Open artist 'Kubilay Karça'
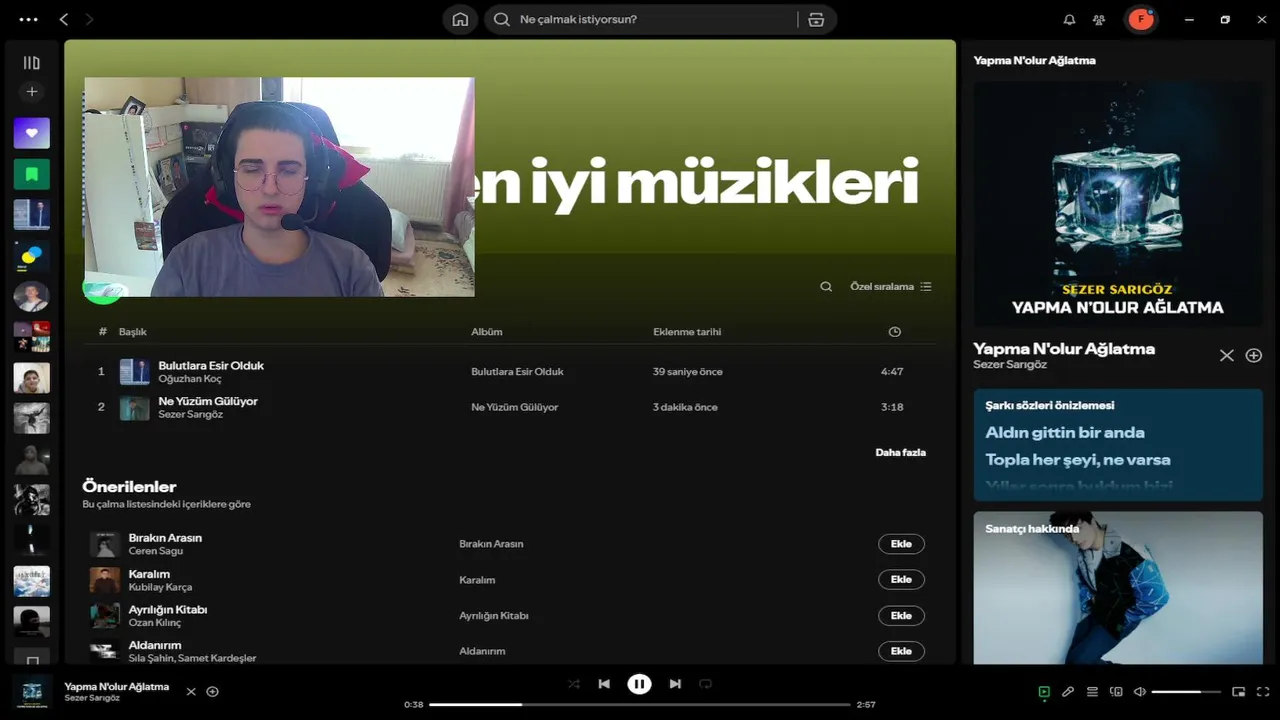1280x720 pixels. pyautogui.click(x=160, y=587)
